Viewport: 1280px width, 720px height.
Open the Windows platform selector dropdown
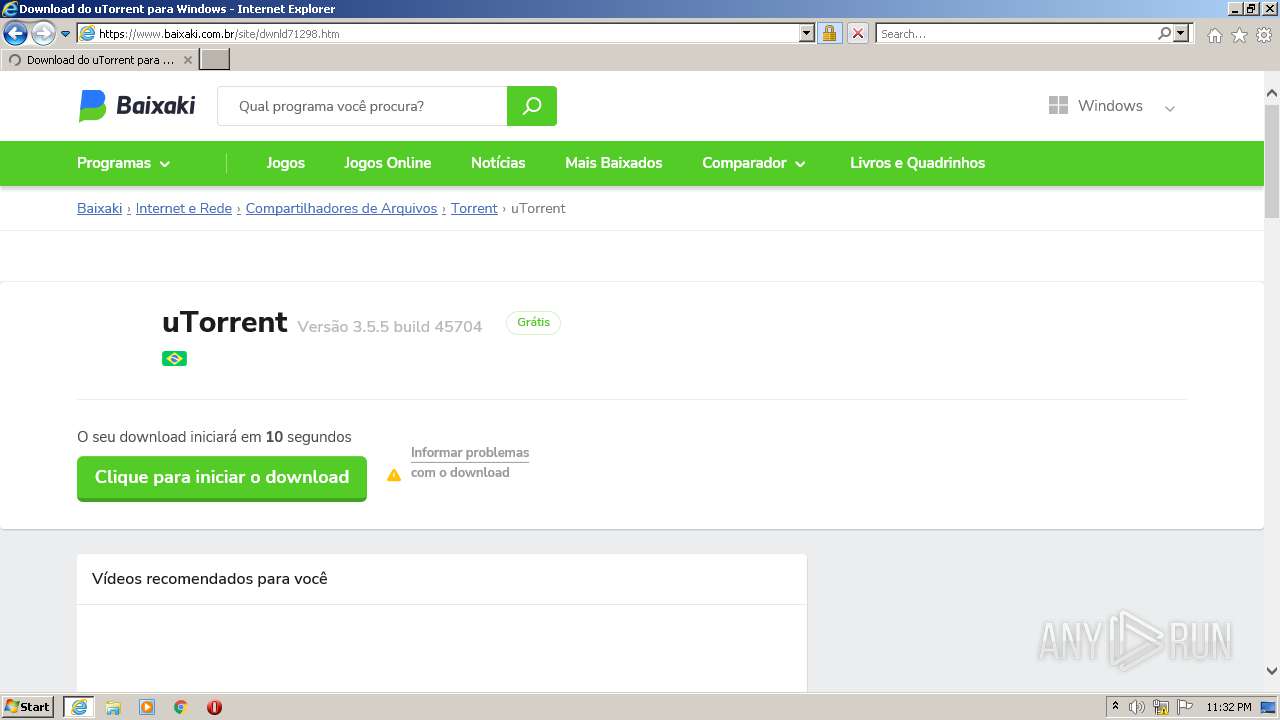[1111, 106]
